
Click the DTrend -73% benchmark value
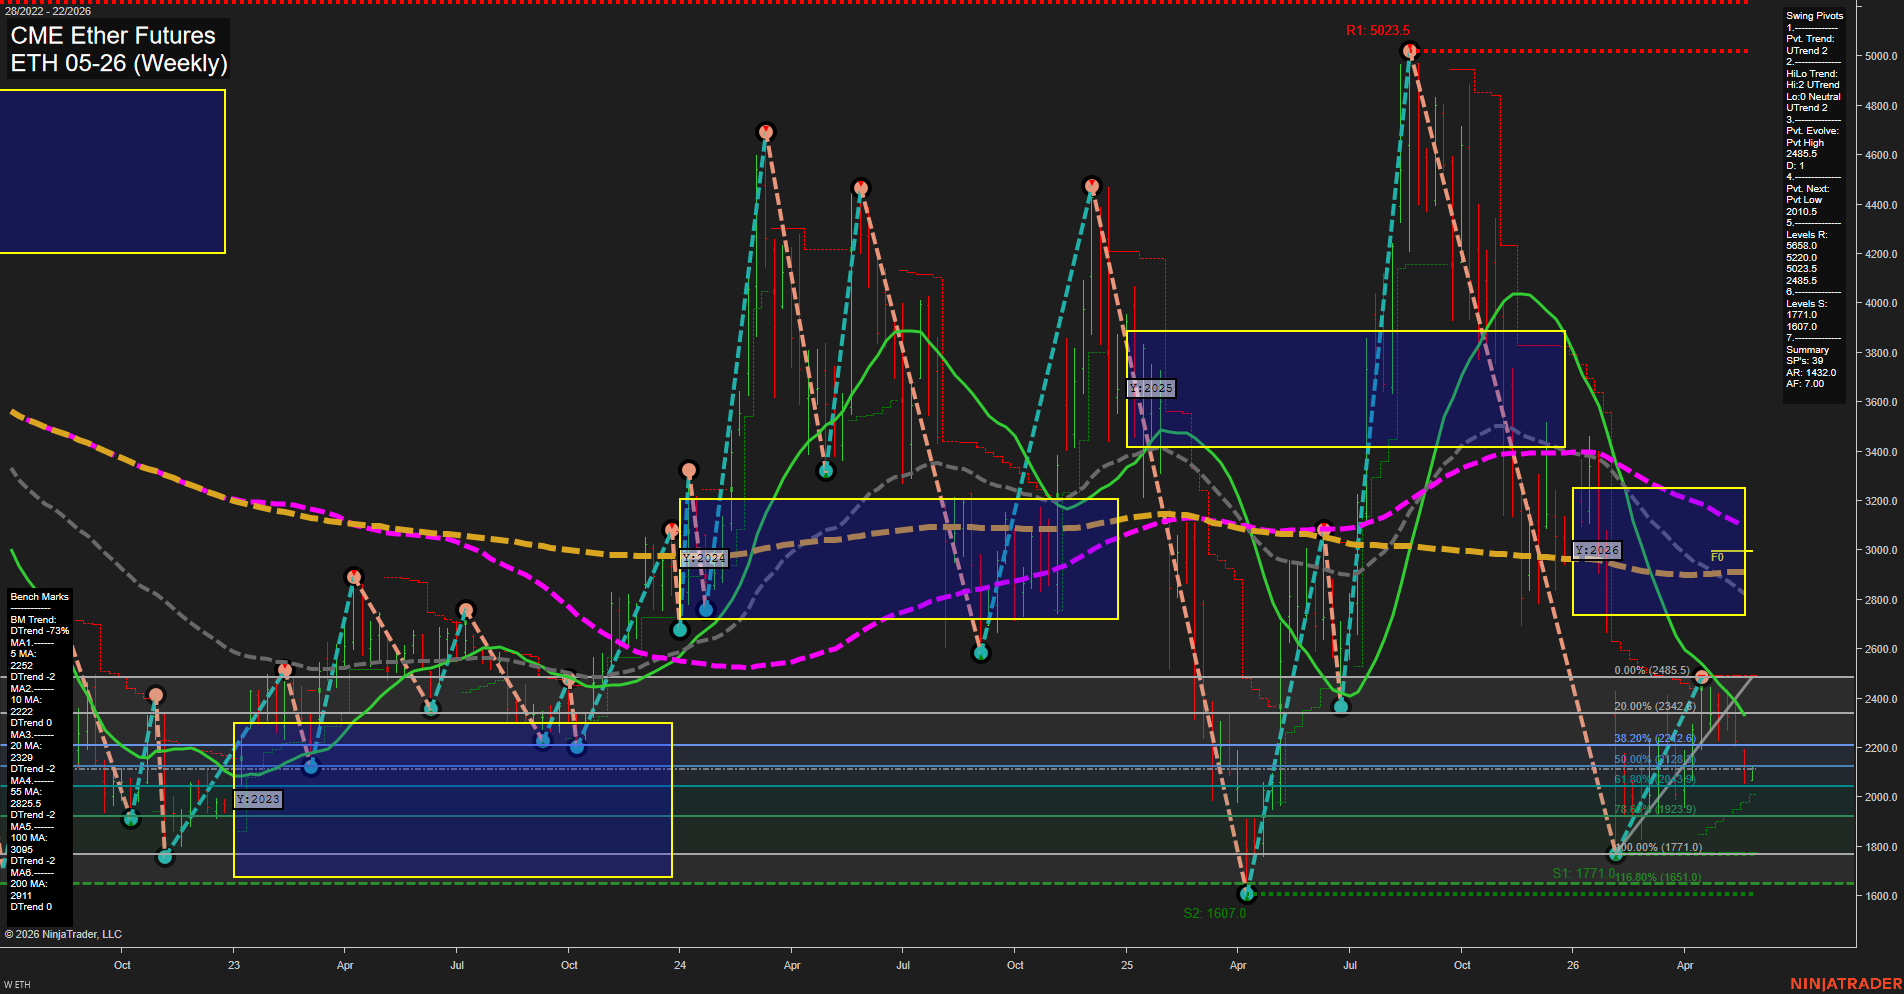pyautogui.click(x=40, y=631)
